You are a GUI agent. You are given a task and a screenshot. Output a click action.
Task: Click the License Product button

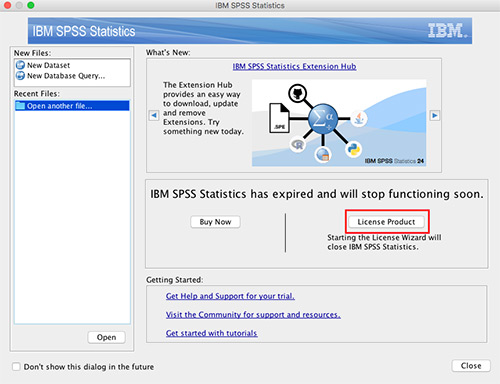coord(386,222)
